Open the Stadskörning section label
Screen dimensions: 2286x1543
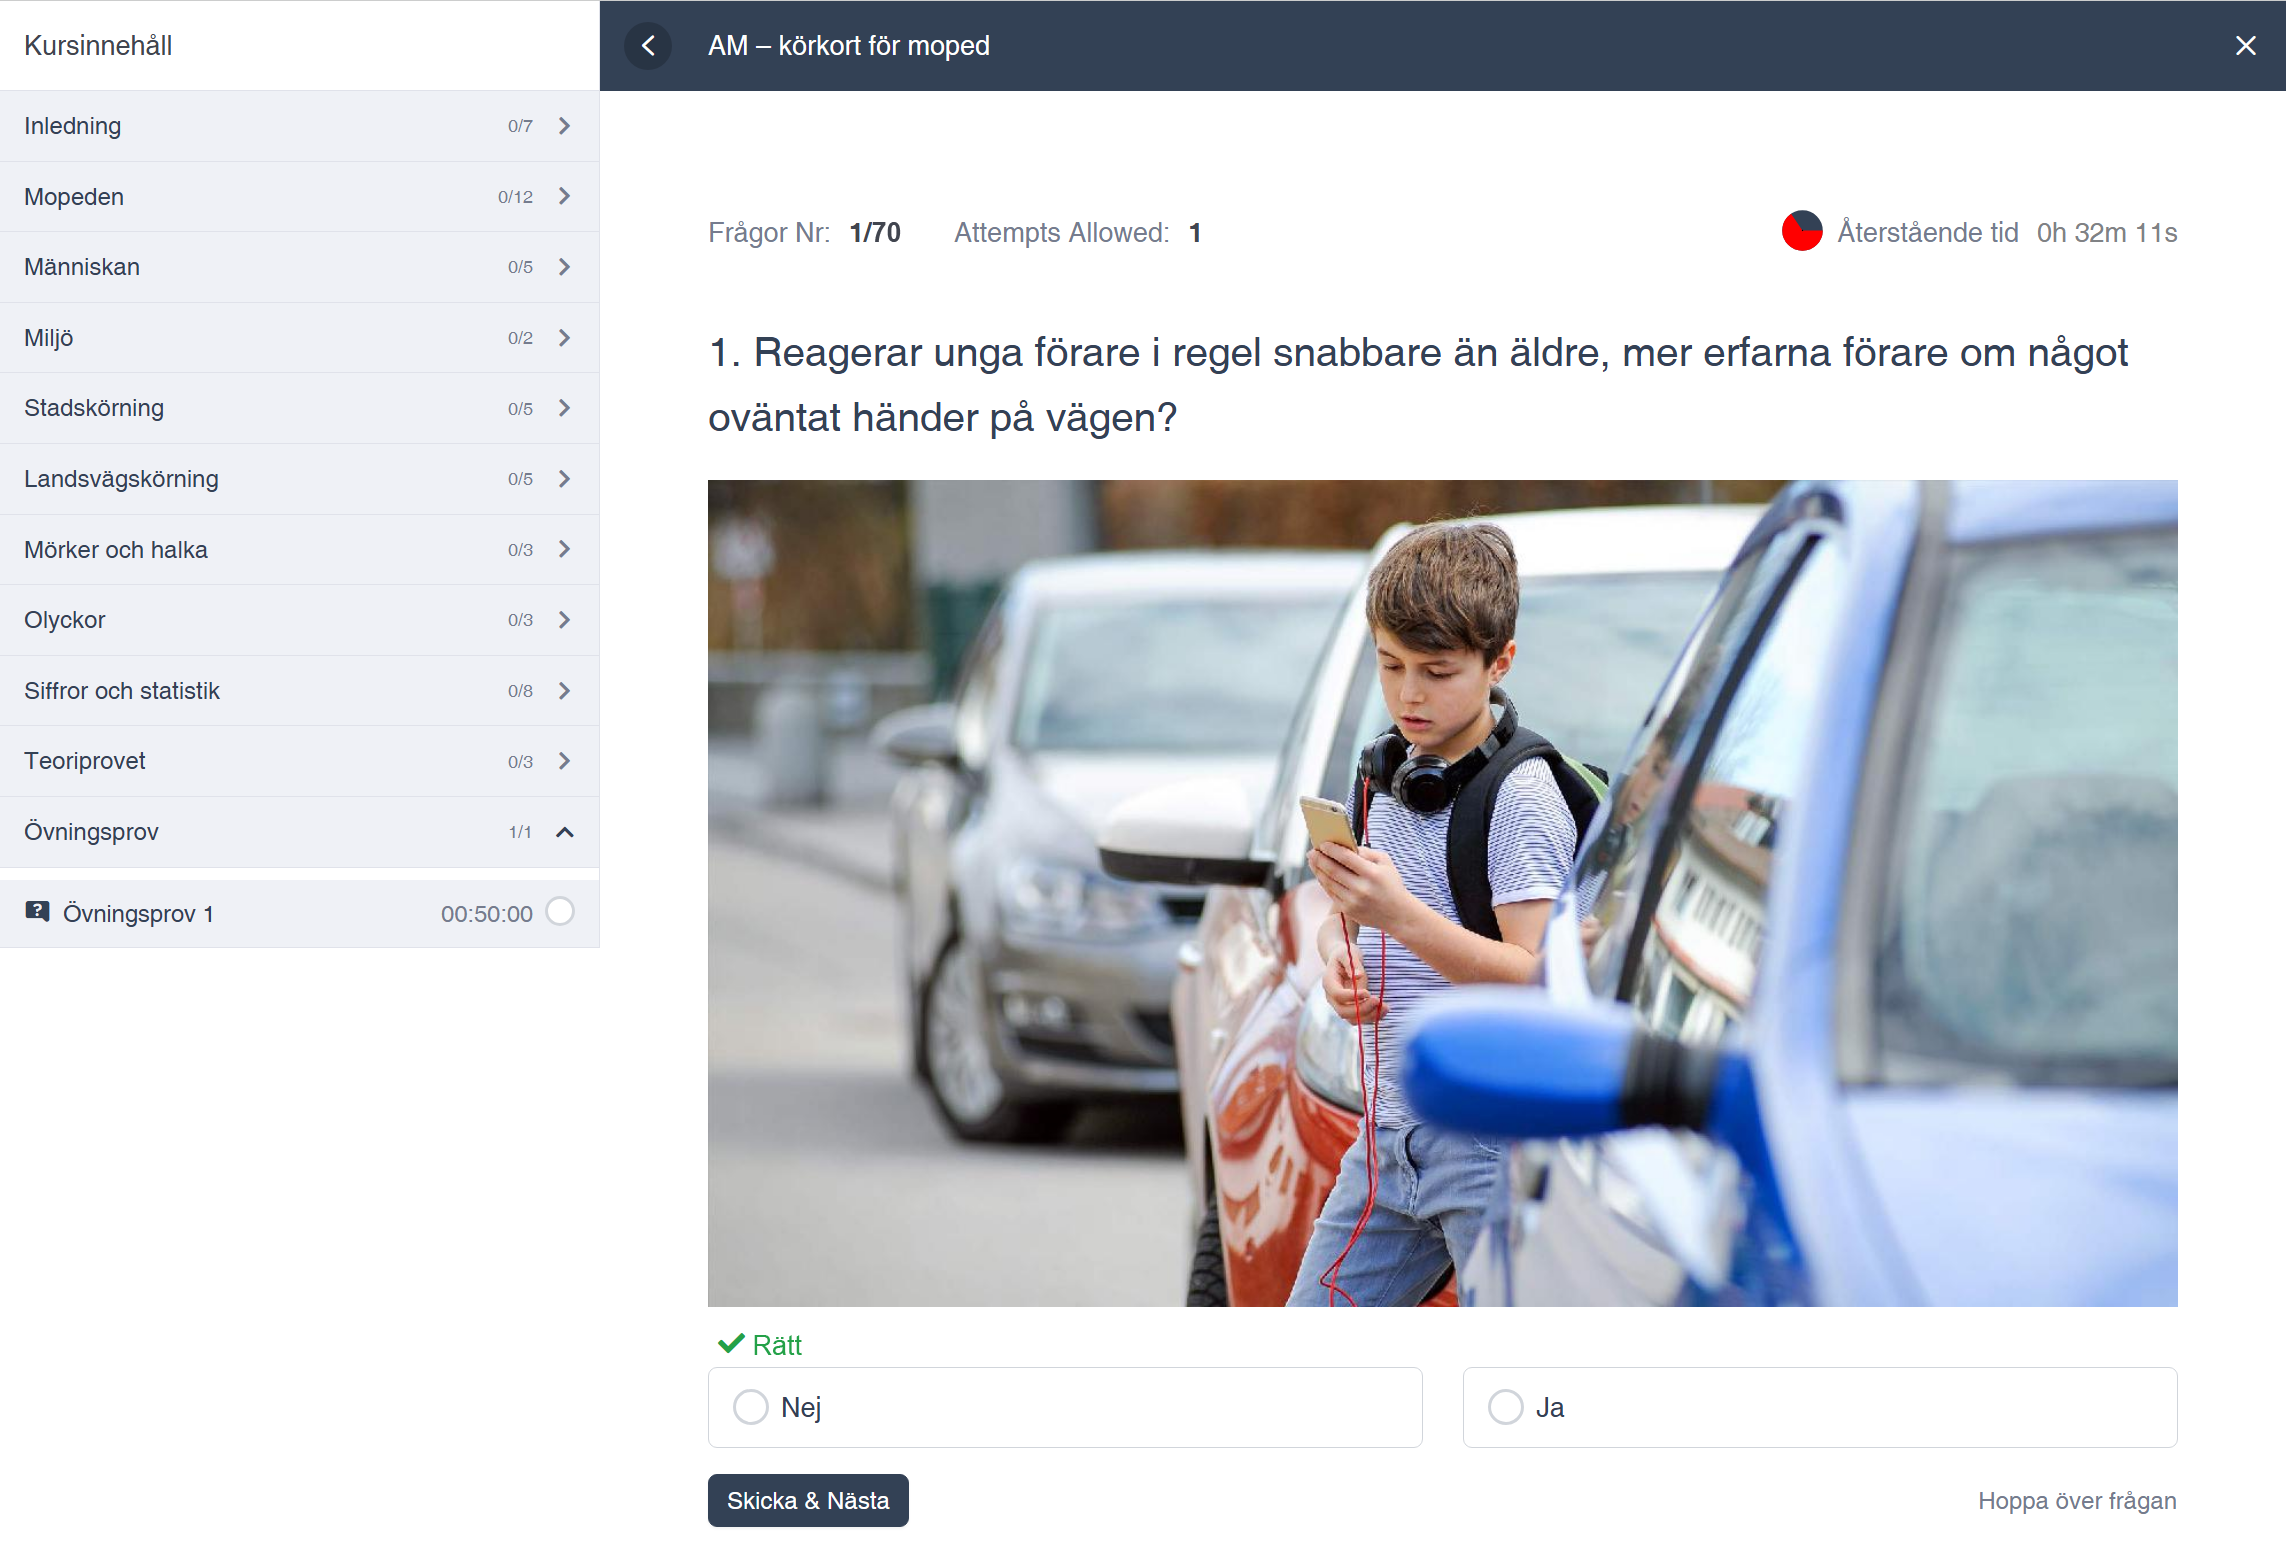(x=94, y=408)
